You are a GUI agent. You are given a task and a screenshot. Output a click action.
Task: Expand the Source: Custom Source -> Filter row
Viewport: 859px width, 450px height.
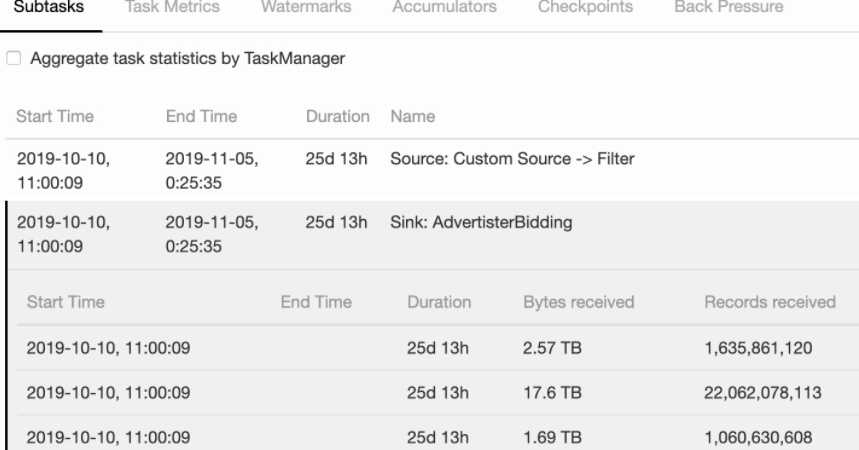432,170
